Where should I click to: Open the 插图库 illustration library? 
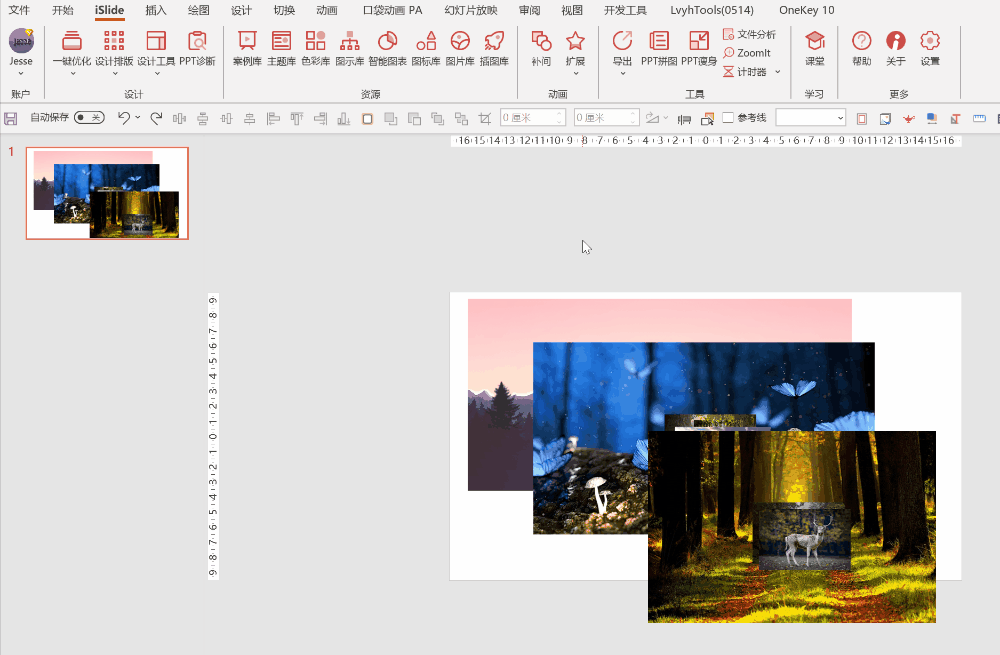point(493,47)
